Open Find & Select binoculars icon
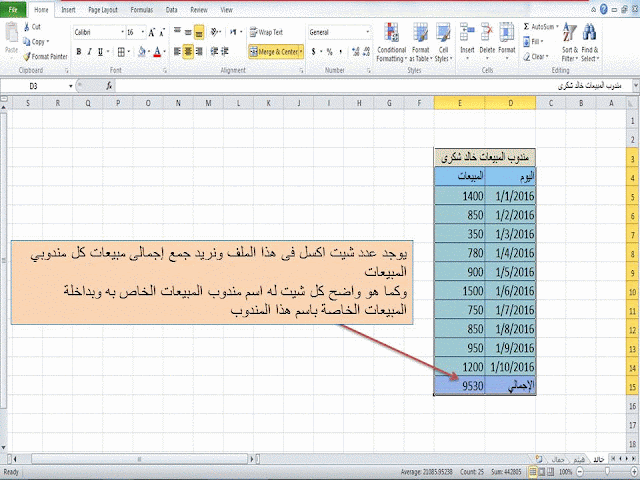 589,33
